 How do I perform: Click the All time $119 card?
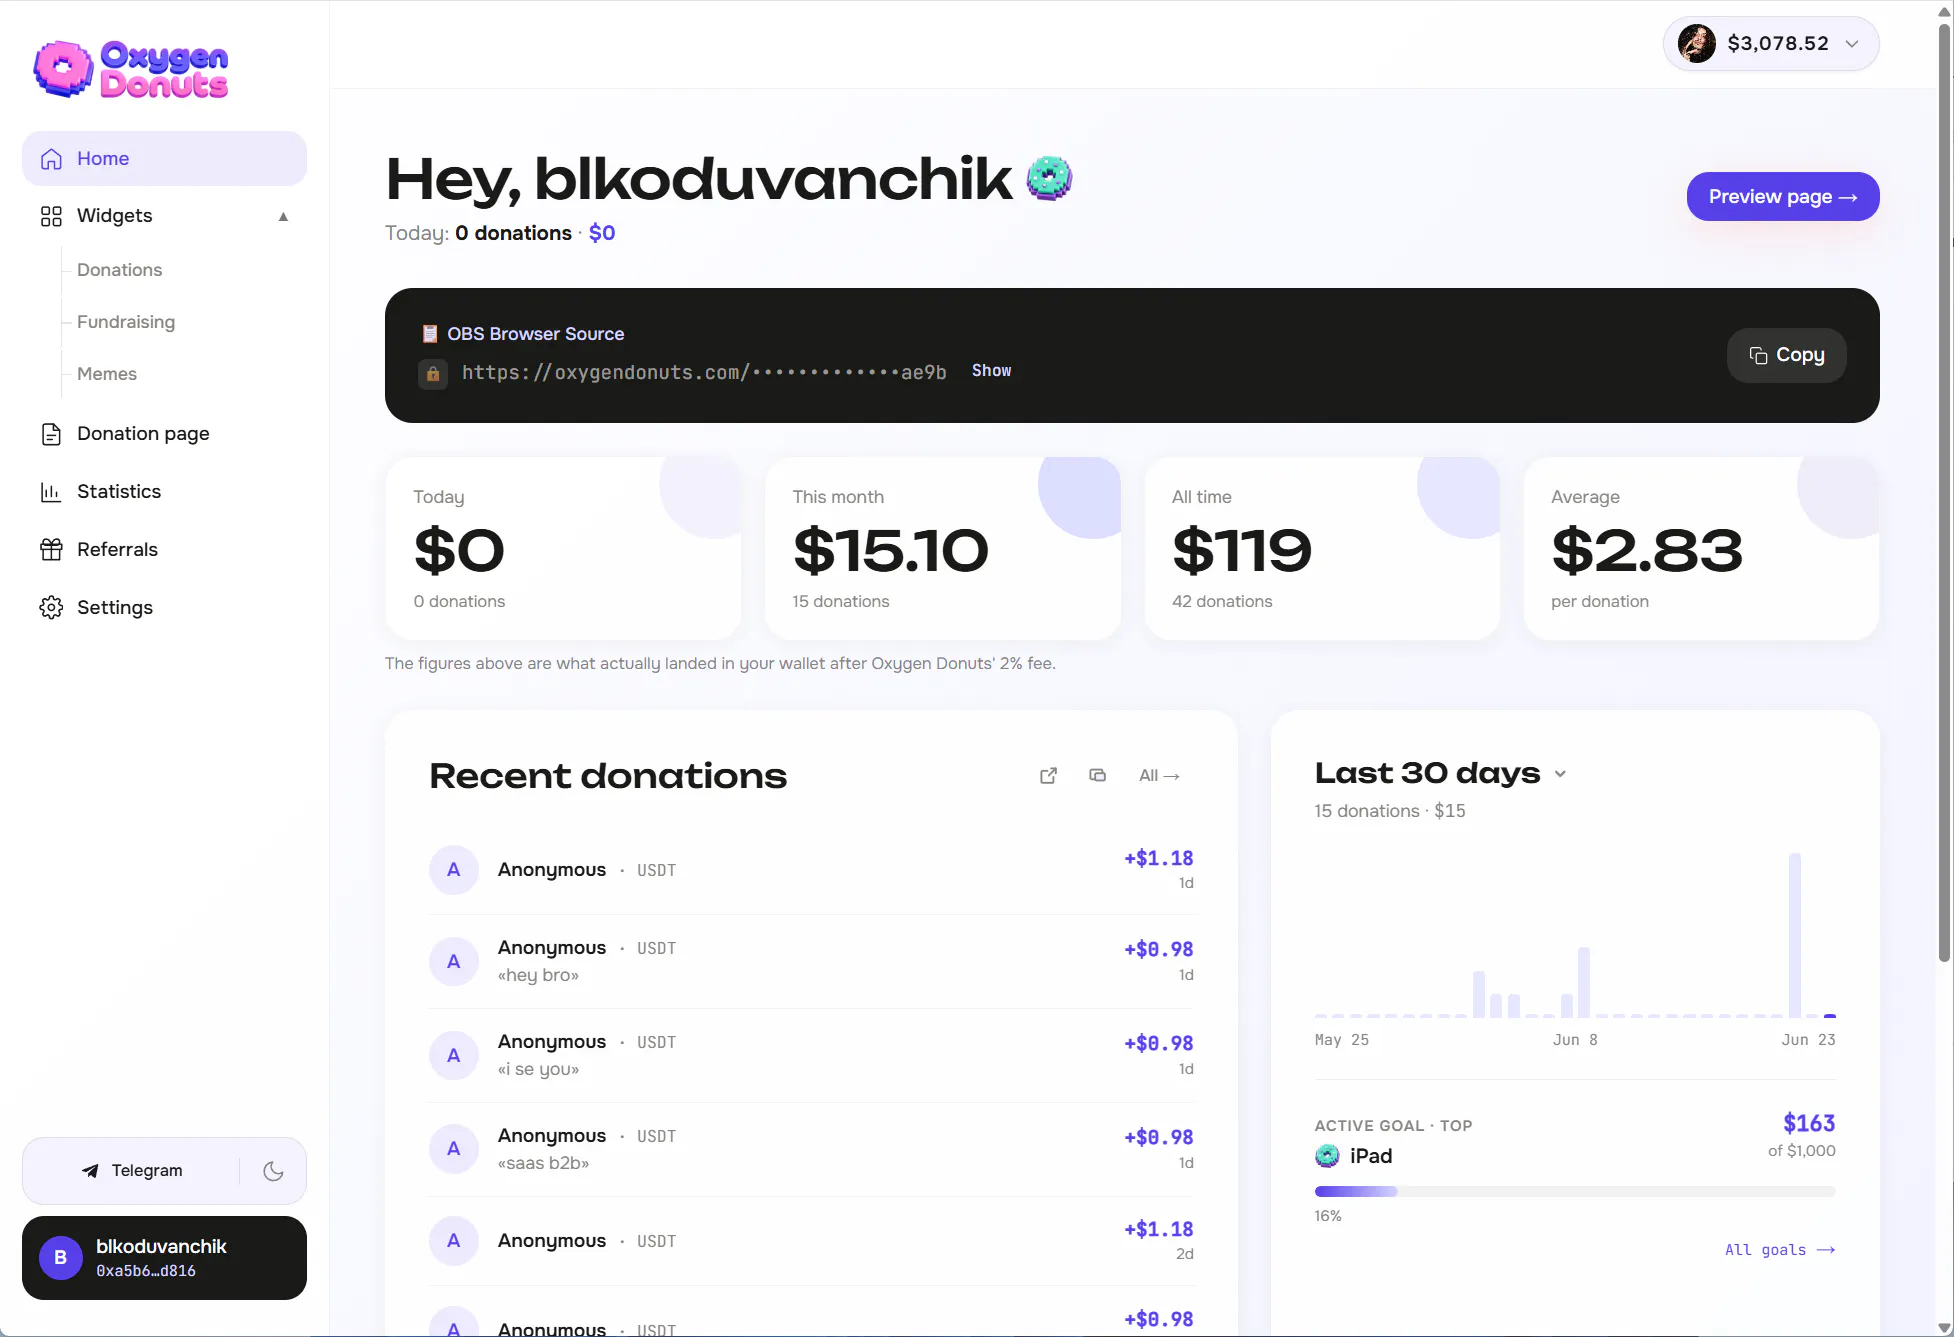coord(1322,549)
